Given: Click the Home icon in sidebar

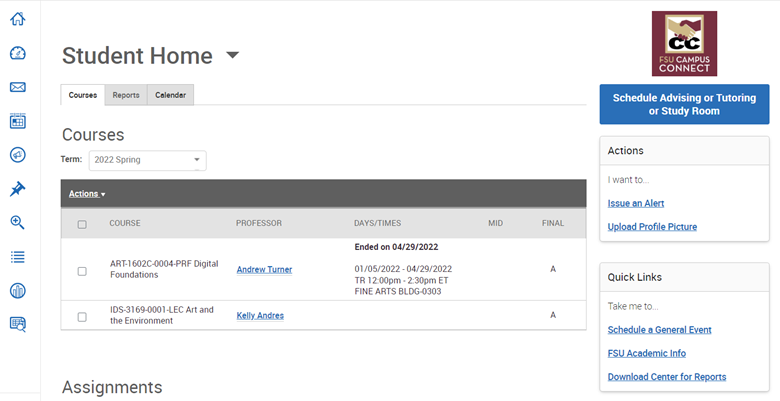Looking at the screenshot, I should (17, 19).
